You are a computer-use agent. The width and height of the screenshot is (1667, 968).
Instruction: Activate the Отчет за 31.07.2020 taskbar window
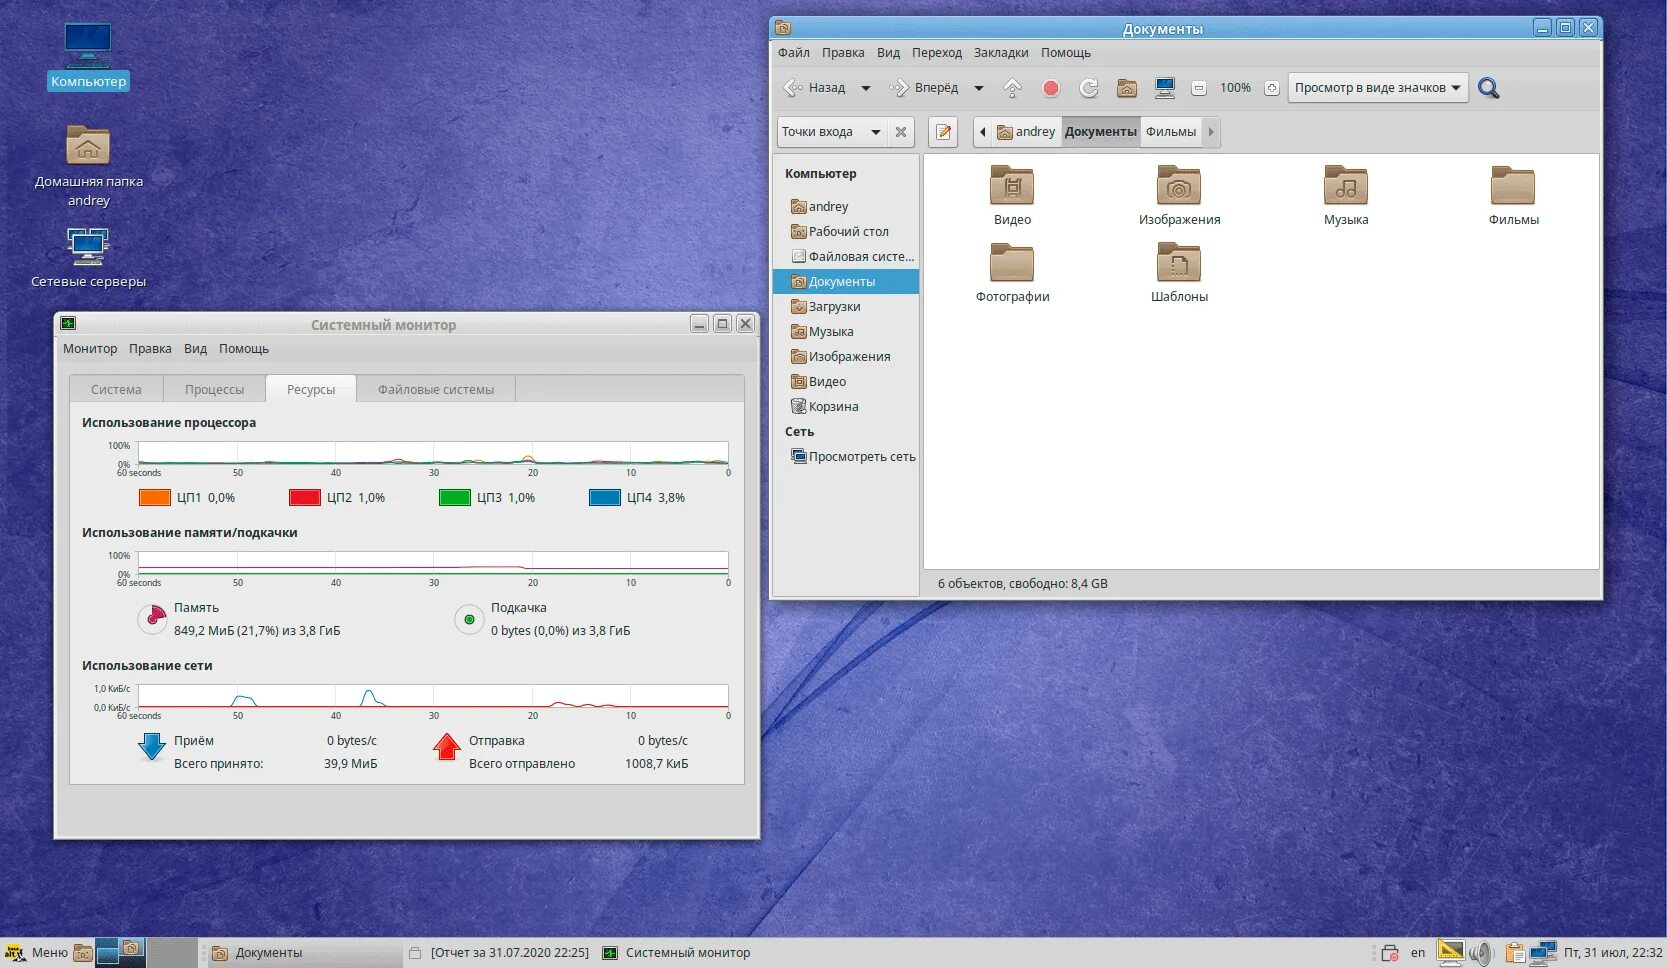click(500, 953)
